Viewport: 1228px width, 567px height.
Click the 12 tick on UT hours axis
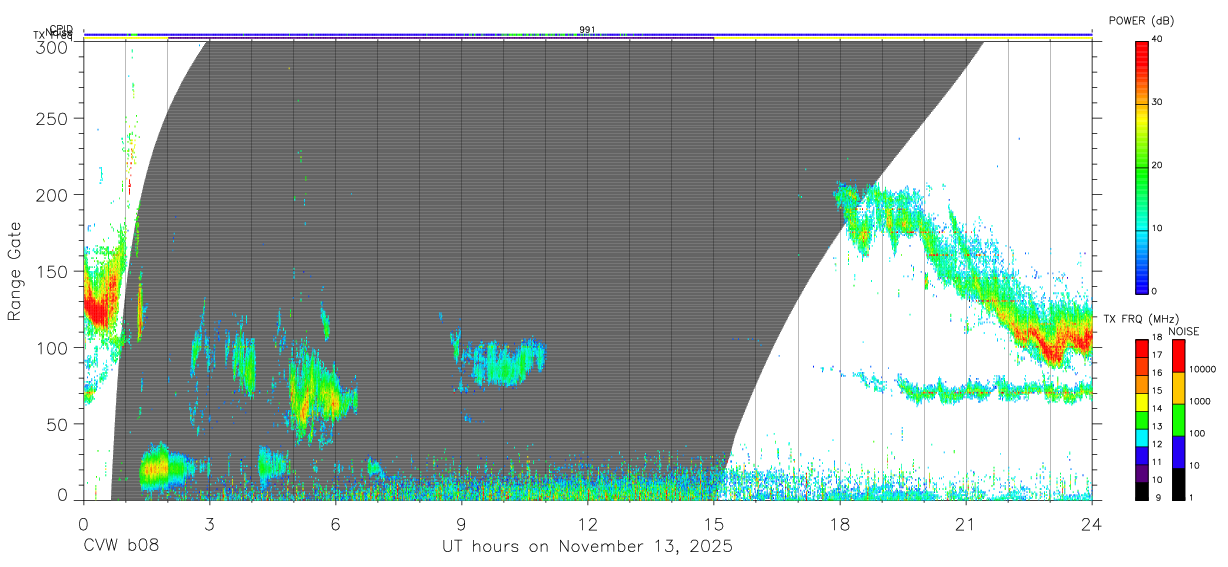pyautogui.click(x=587, y=523)
